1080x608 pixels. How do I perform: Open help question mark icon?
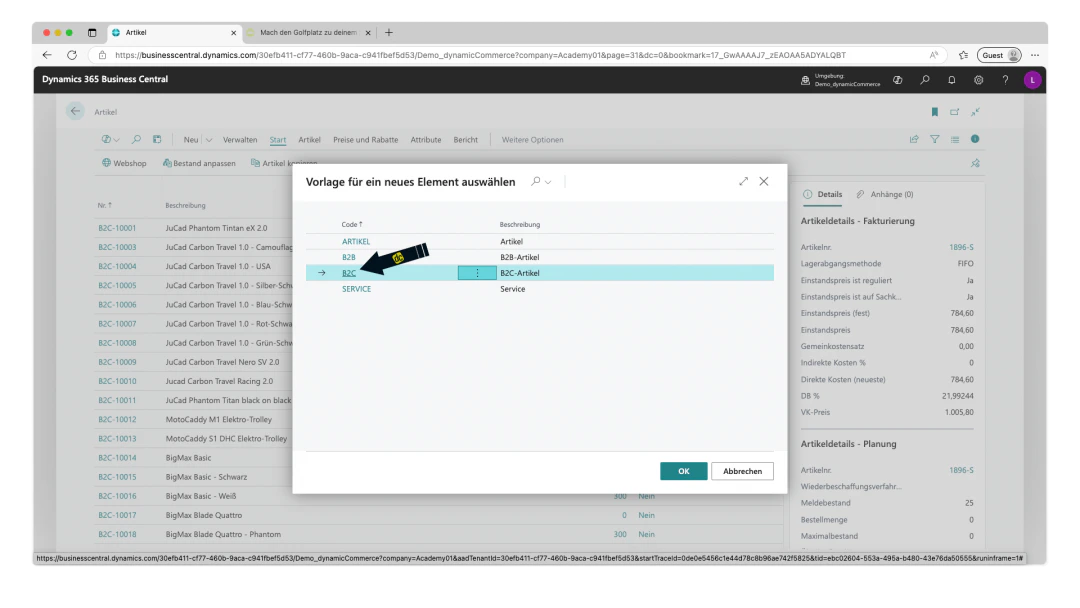coord(1005,80)
